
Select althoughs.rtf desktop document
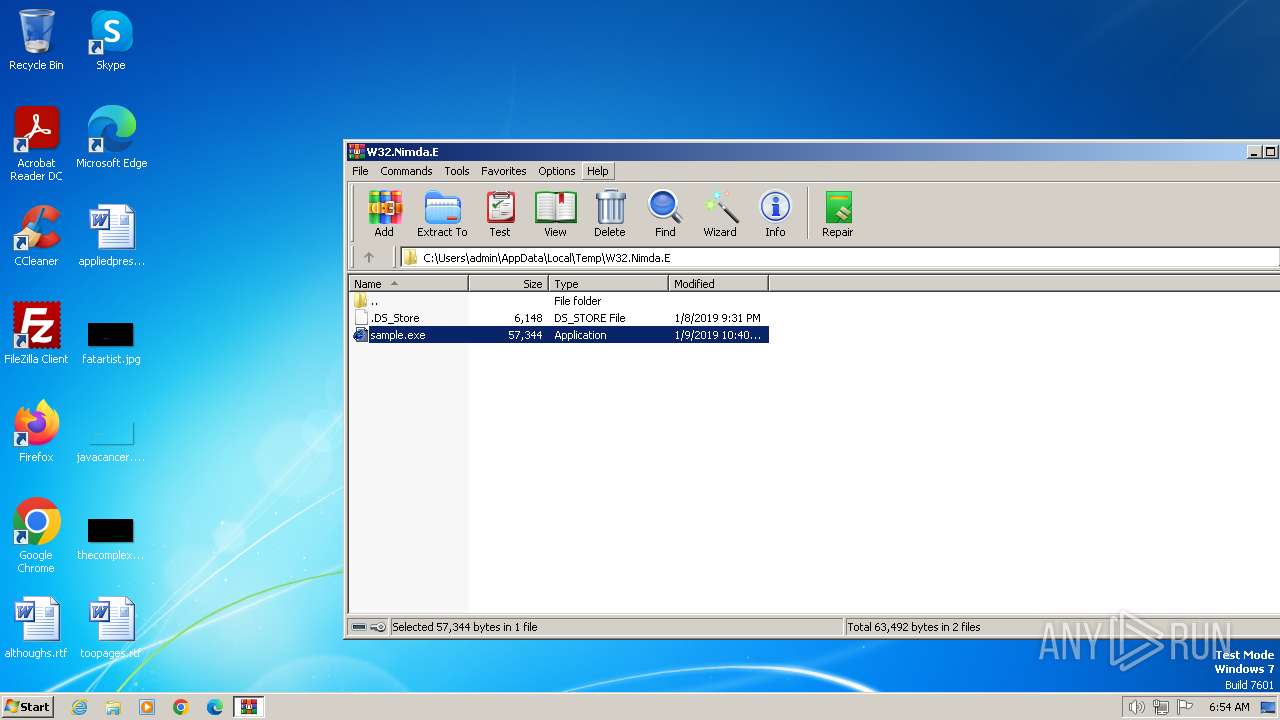coord(36,628)
